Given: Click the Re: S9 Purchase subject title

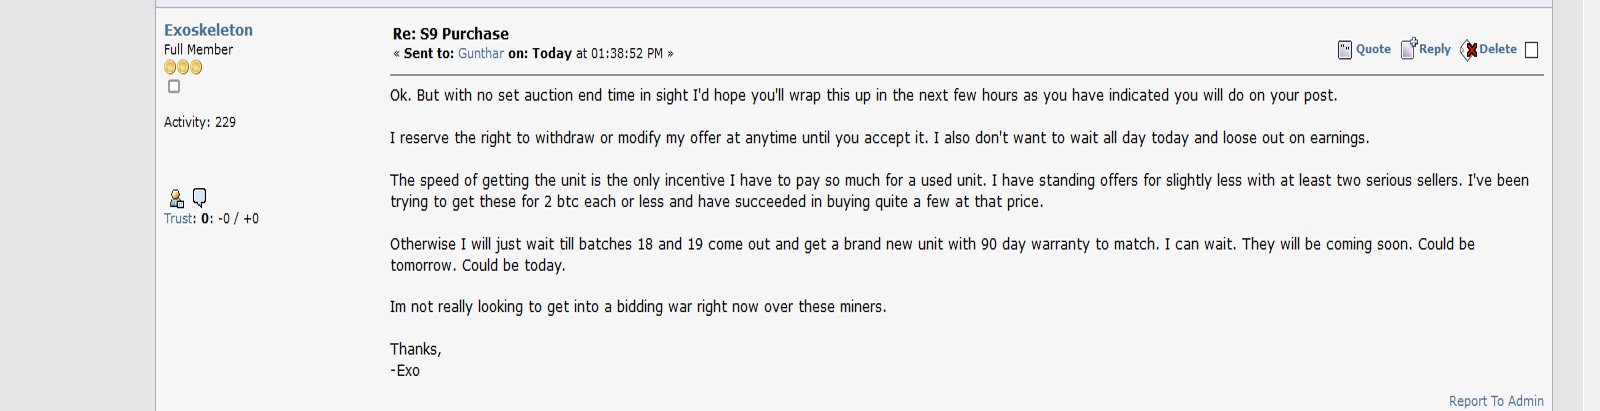Looking at the screenshot, I should click(x=450, y=34).
